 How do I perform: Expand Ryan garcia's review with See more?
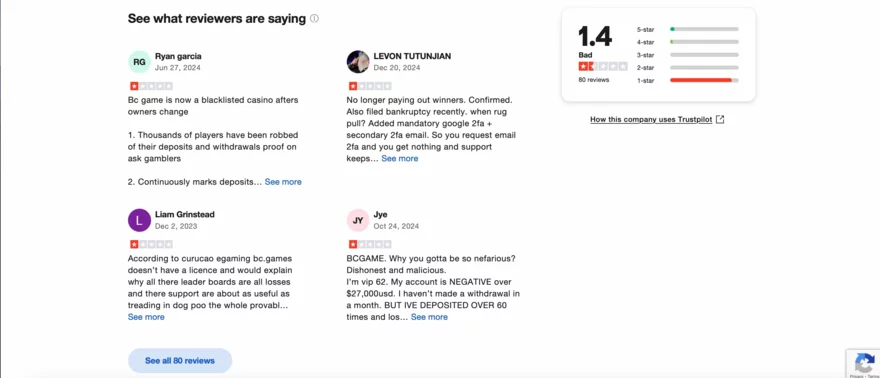283,182
